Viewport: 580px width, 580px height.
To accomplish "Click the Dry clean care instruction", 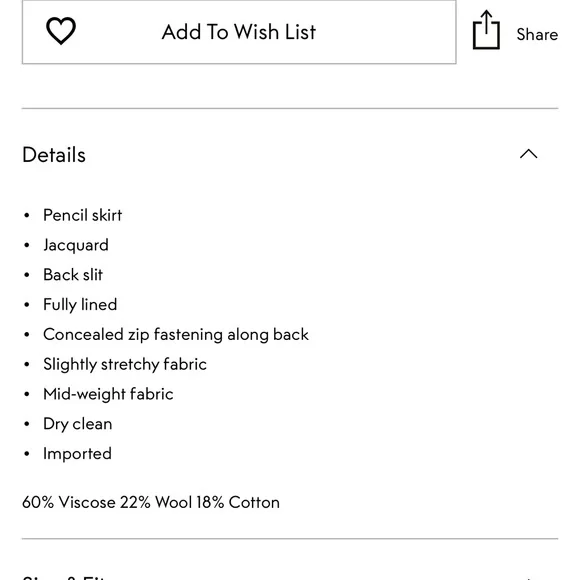I will [77, 424].
